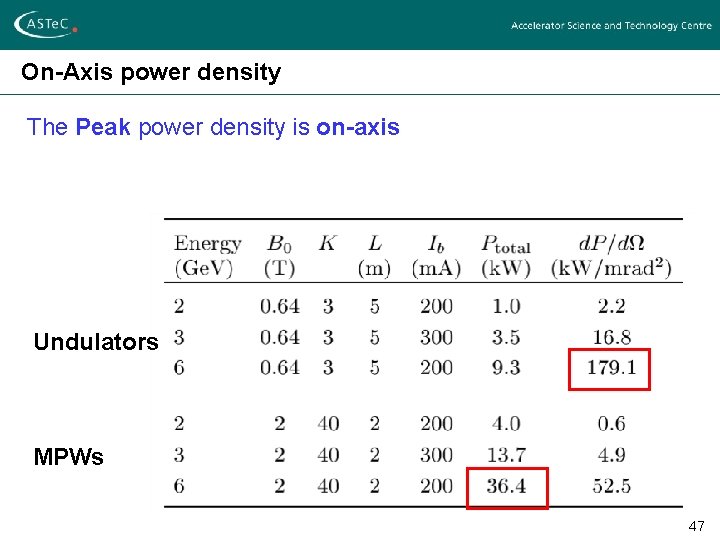Screen dimensions: 720x540
Task: Click the 'MPWs' row group label
Action: tap(68, 456)
